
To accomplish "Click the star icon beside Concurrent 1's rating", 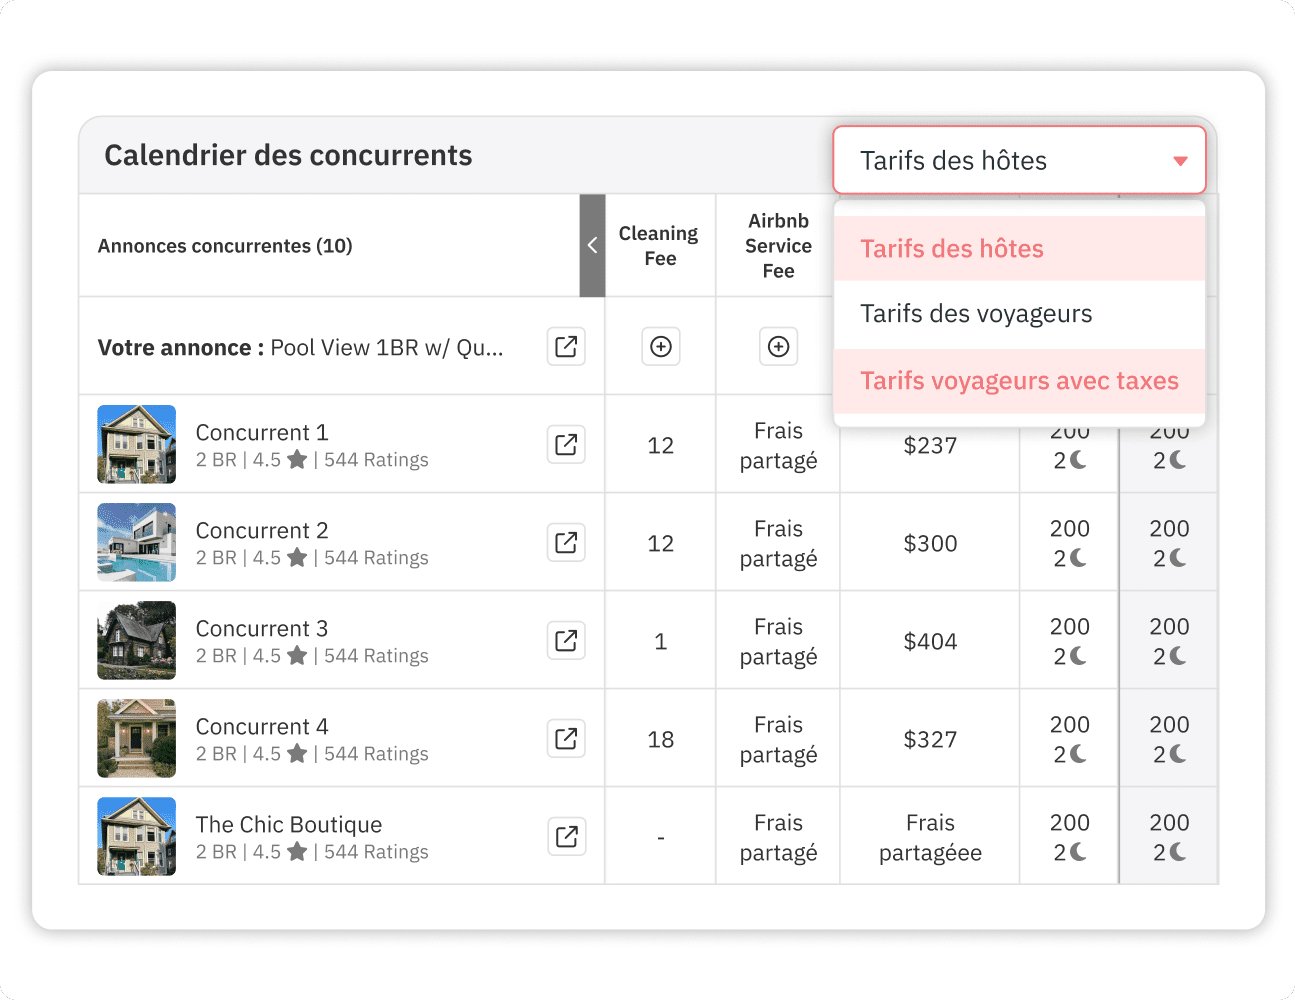I will click(297, 460).
